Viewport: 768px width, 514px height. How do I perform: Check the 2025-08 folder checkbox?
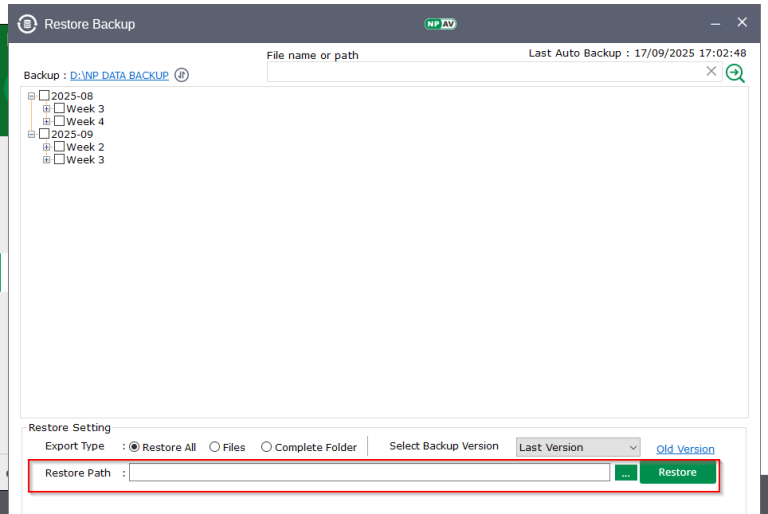pos(44,95)
